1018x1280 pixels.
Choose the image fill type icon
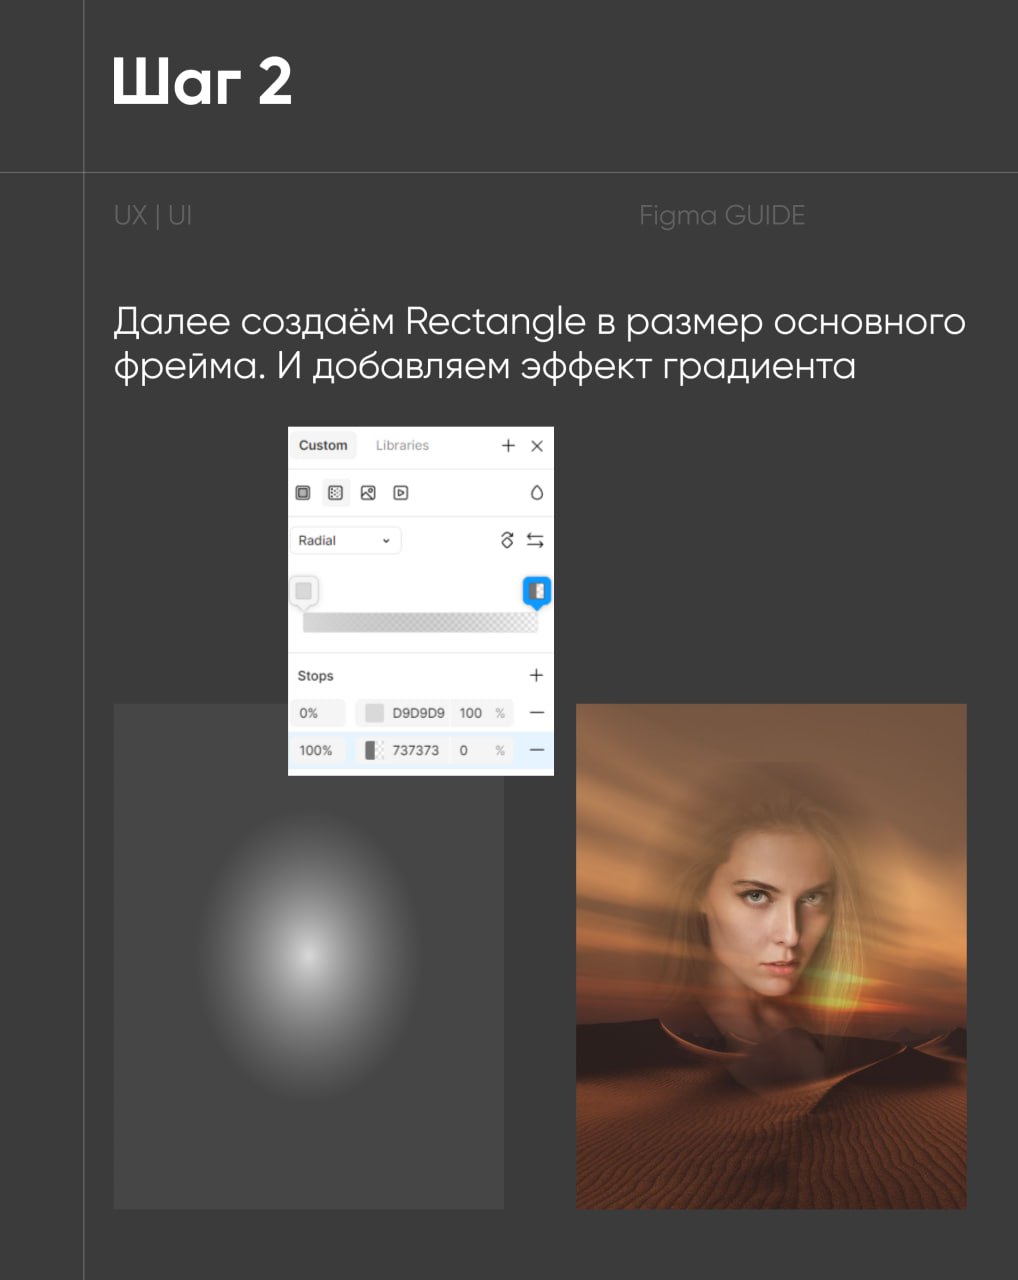(x=368, y=493)
